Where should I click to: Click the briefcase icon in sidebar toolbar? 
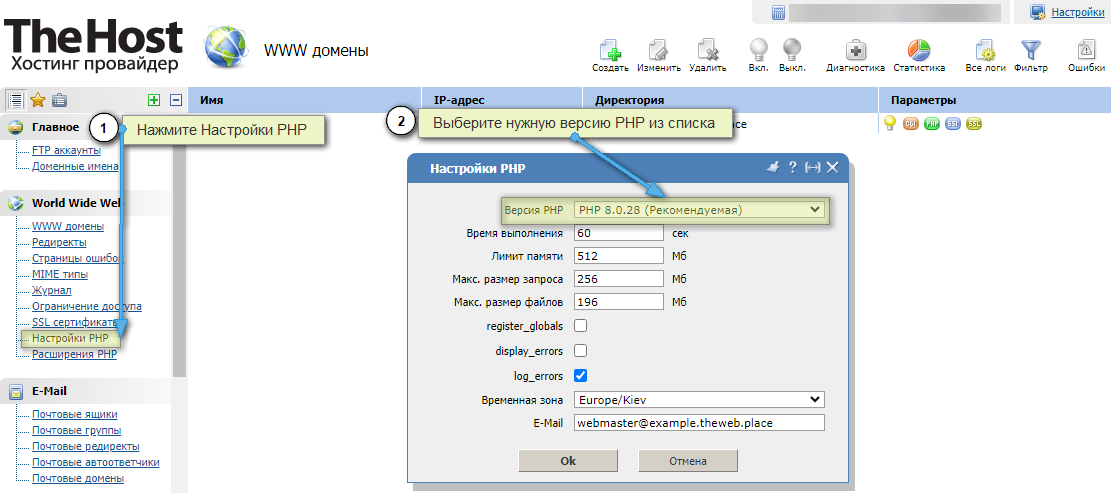60,99
